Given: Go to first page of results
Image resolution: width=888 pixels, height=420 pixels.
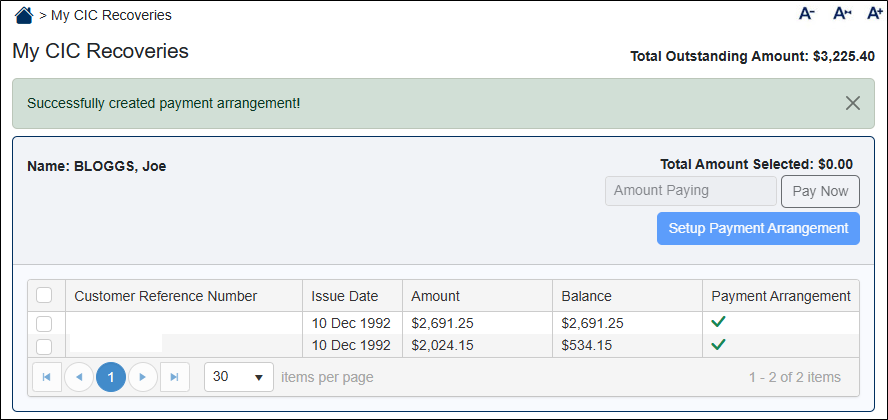Looking at the screenshot, I should 46,377.
